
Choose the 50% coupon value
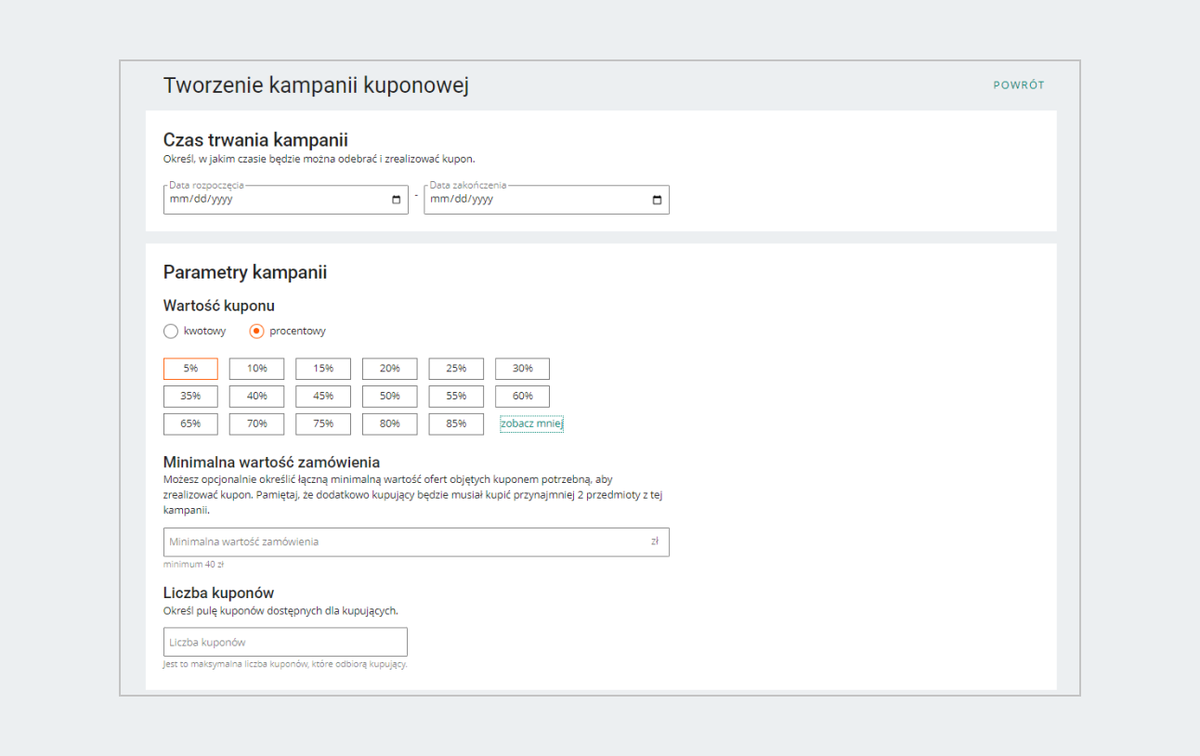(x=390, y=396)
